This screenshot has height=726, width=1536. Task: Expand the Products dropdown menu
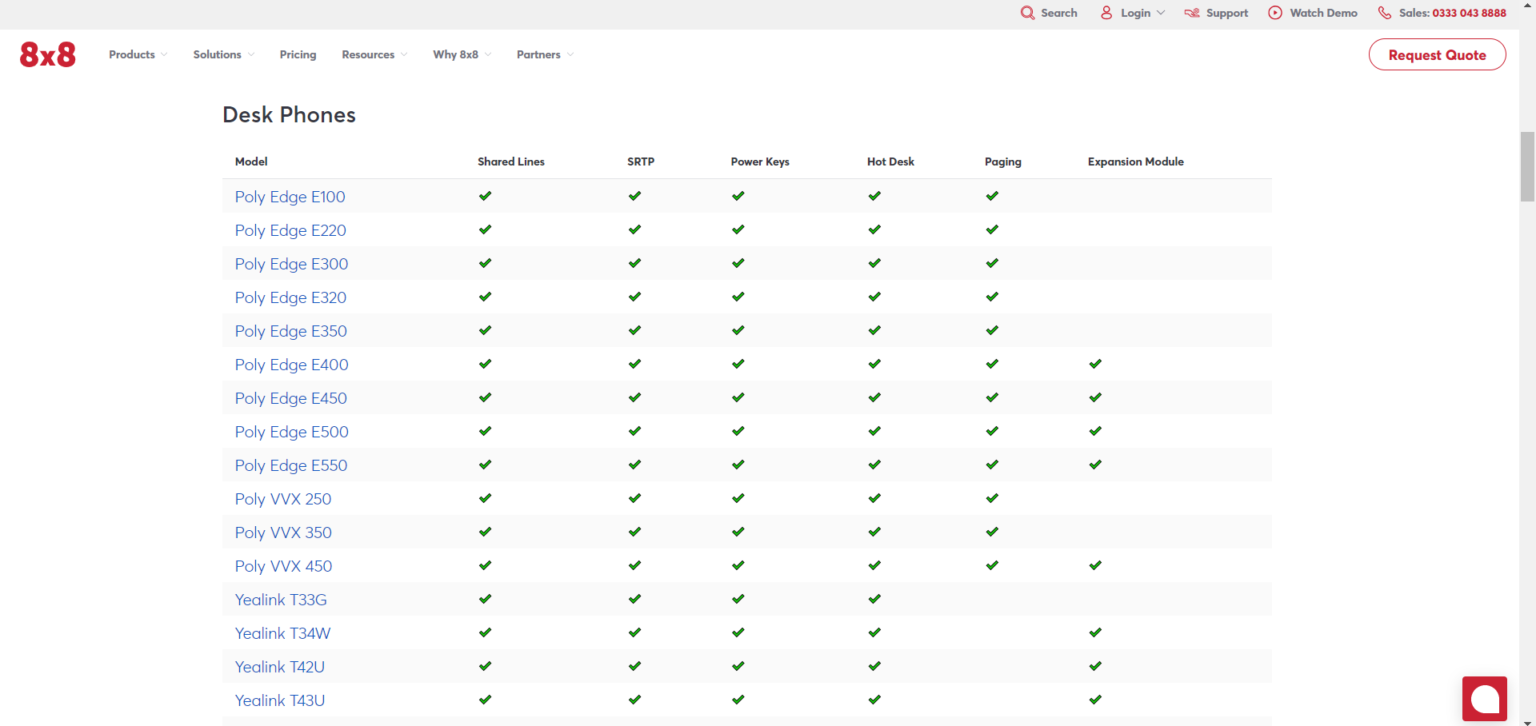[138, 55]
